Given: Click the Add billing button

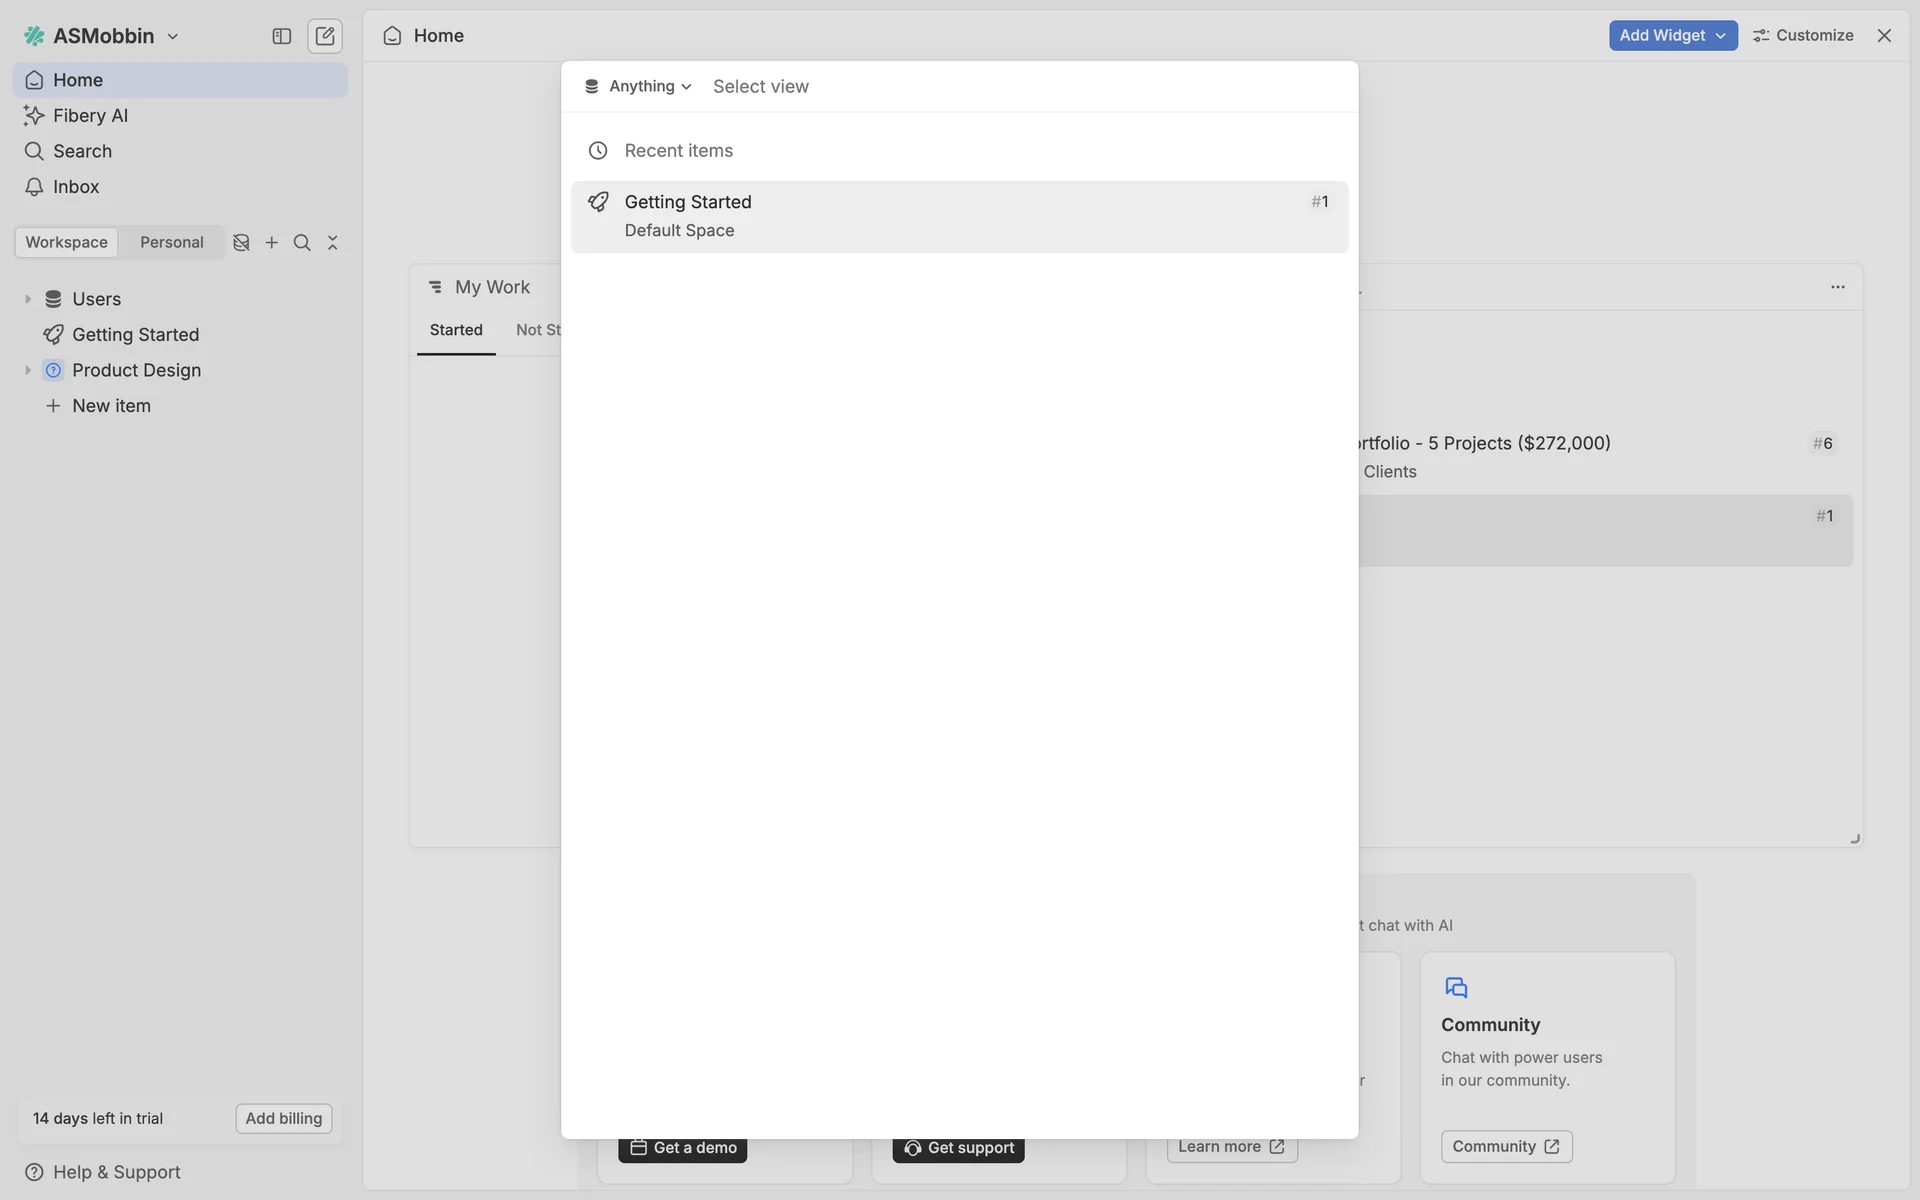Looking at the screenshot, I should point(283,1118).
